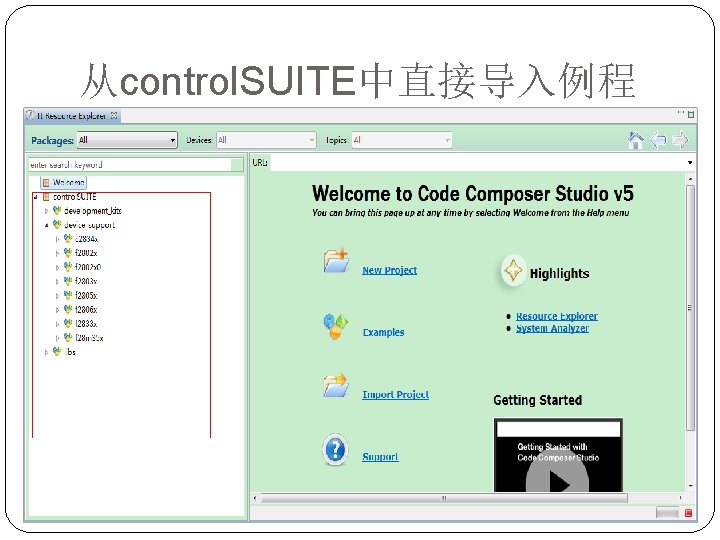Click the Examples colored shapes icon
Screen dimensions: 720x540
pyautogui.click(x=336, y=326)
